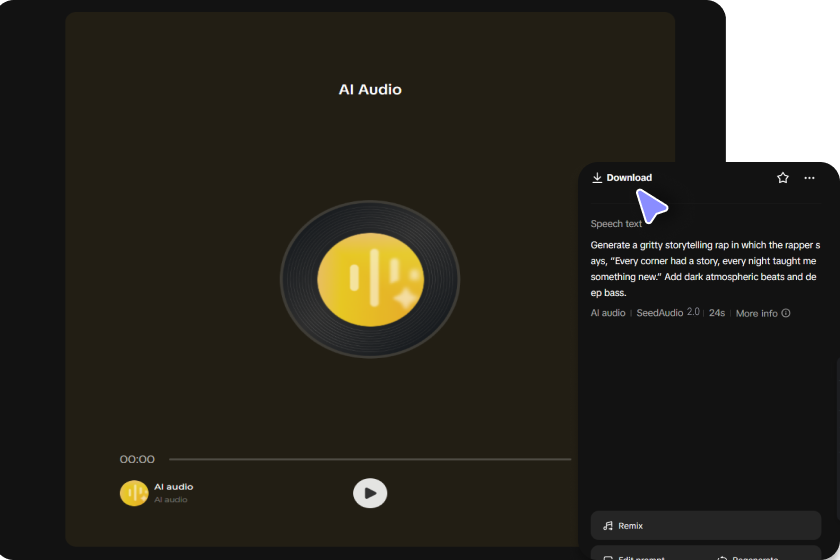Open the three-dot more options menu
Screen dimensions: 840x560
click(809, 178)
